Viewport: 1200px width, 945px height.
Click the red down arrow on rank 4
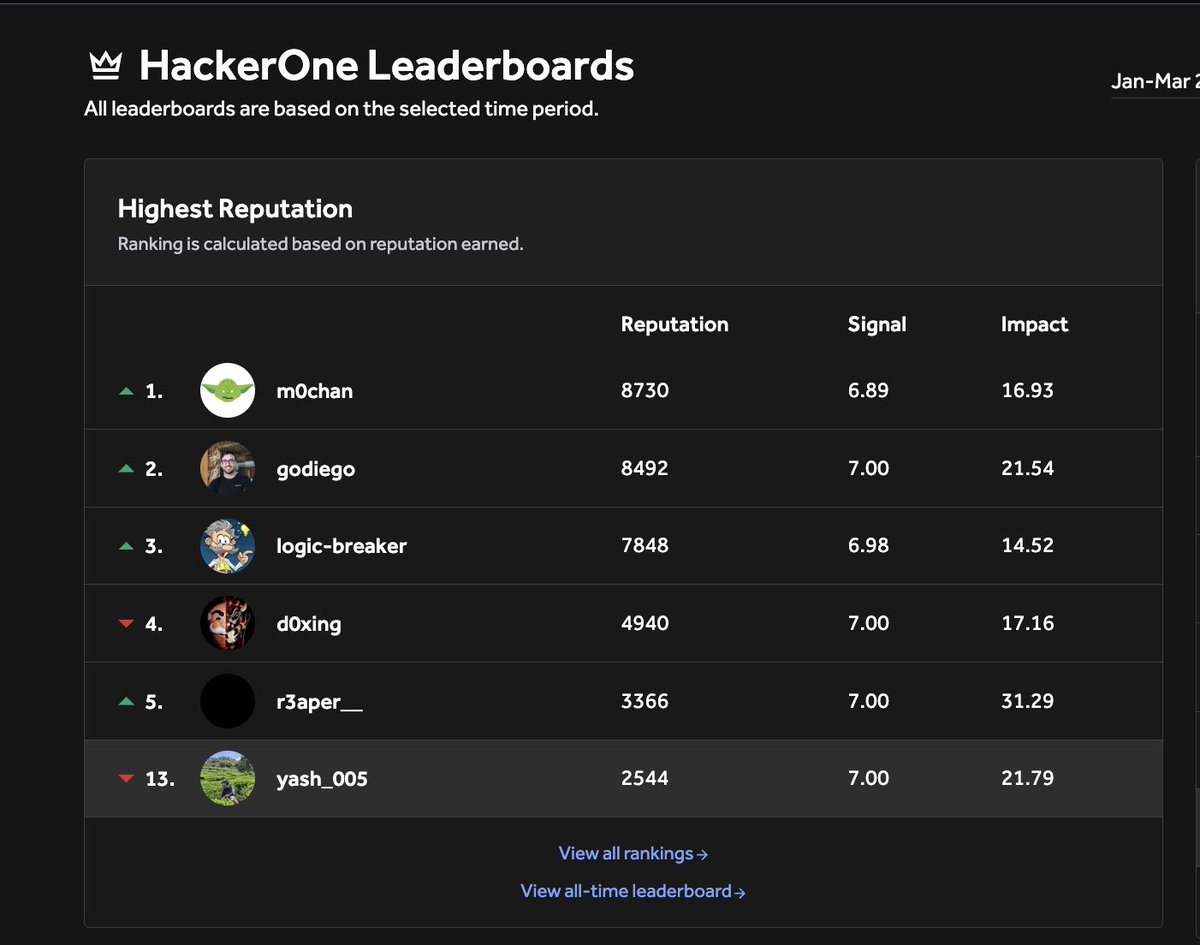pyautogui.click(x=126, y=624)
